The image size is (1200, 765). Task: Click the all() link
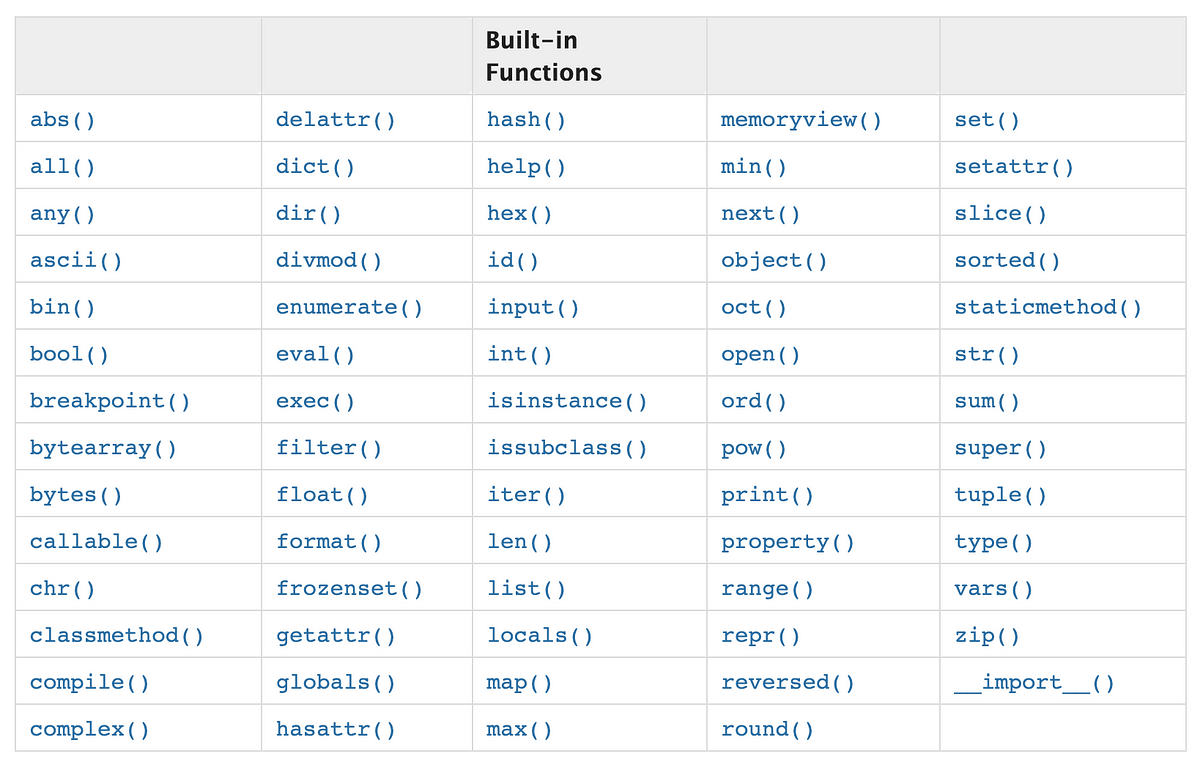(x=63, y=167)
